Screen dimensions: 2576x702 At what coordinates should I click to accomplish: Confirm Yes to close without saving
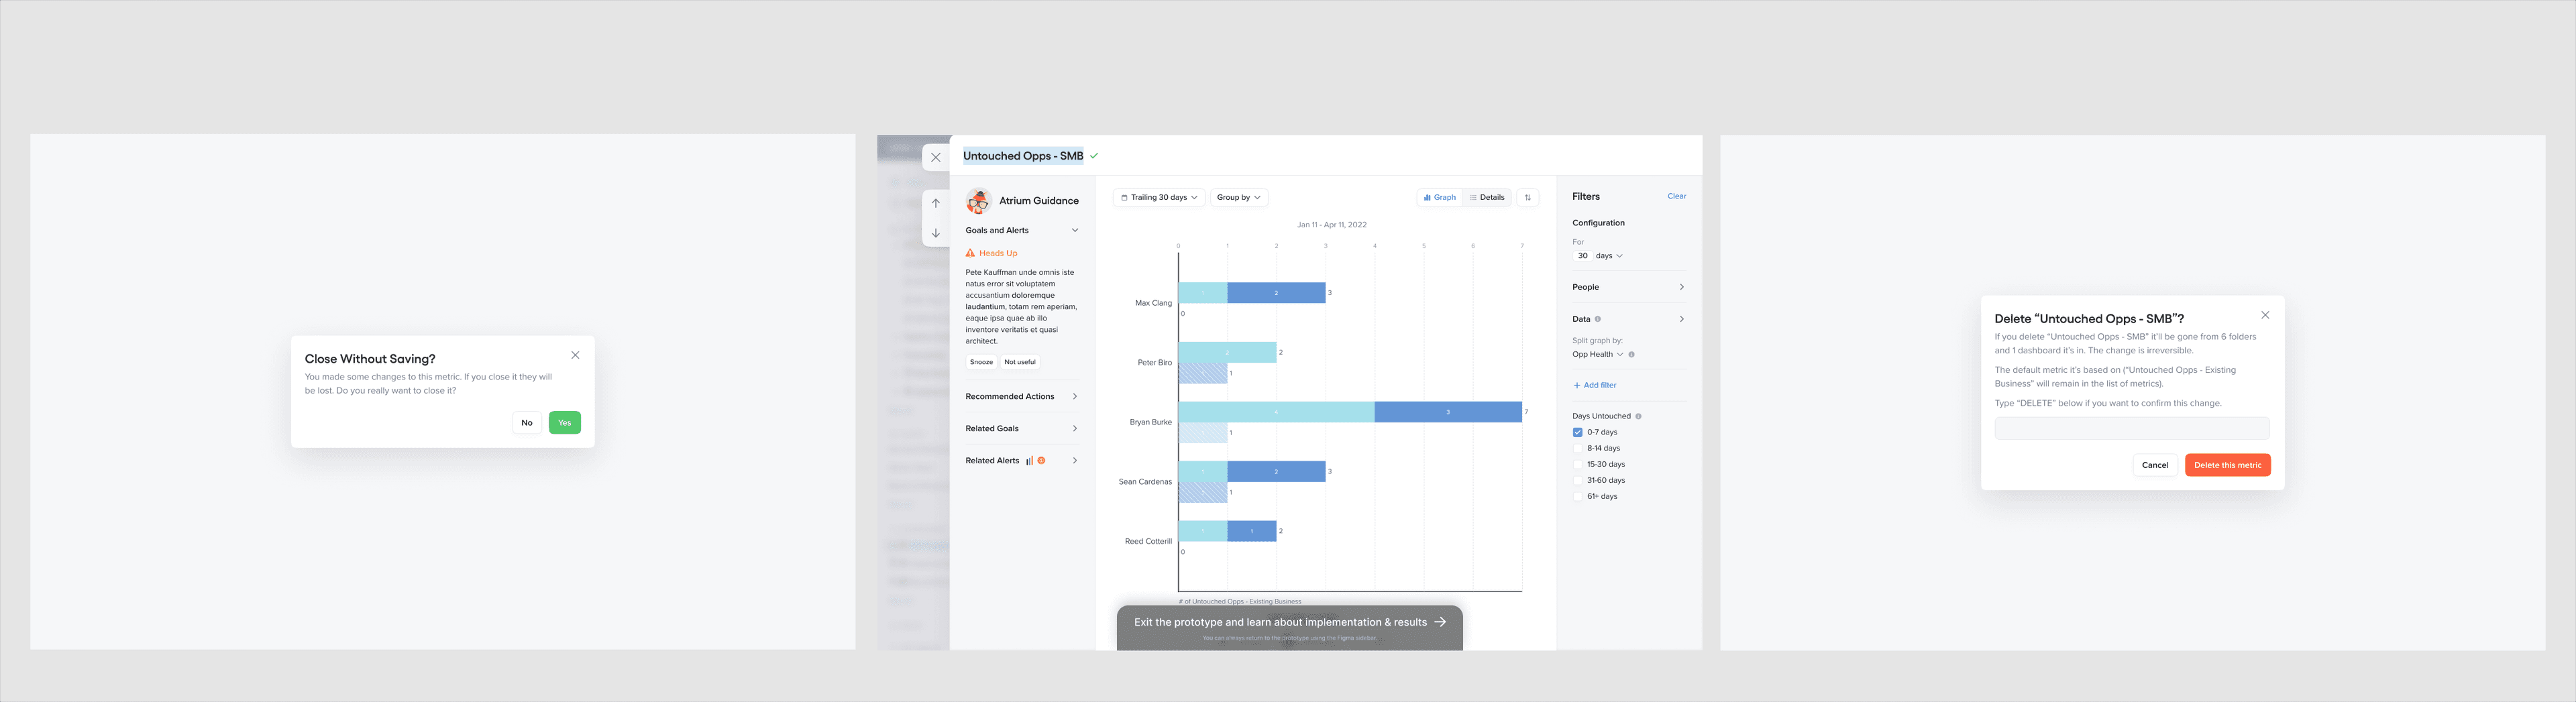(565, 423)
